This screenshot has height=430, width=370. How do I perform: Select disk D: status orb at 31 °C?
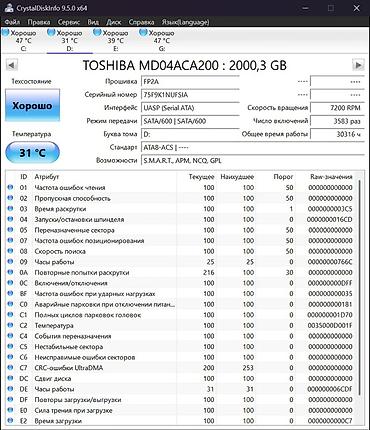51,33
